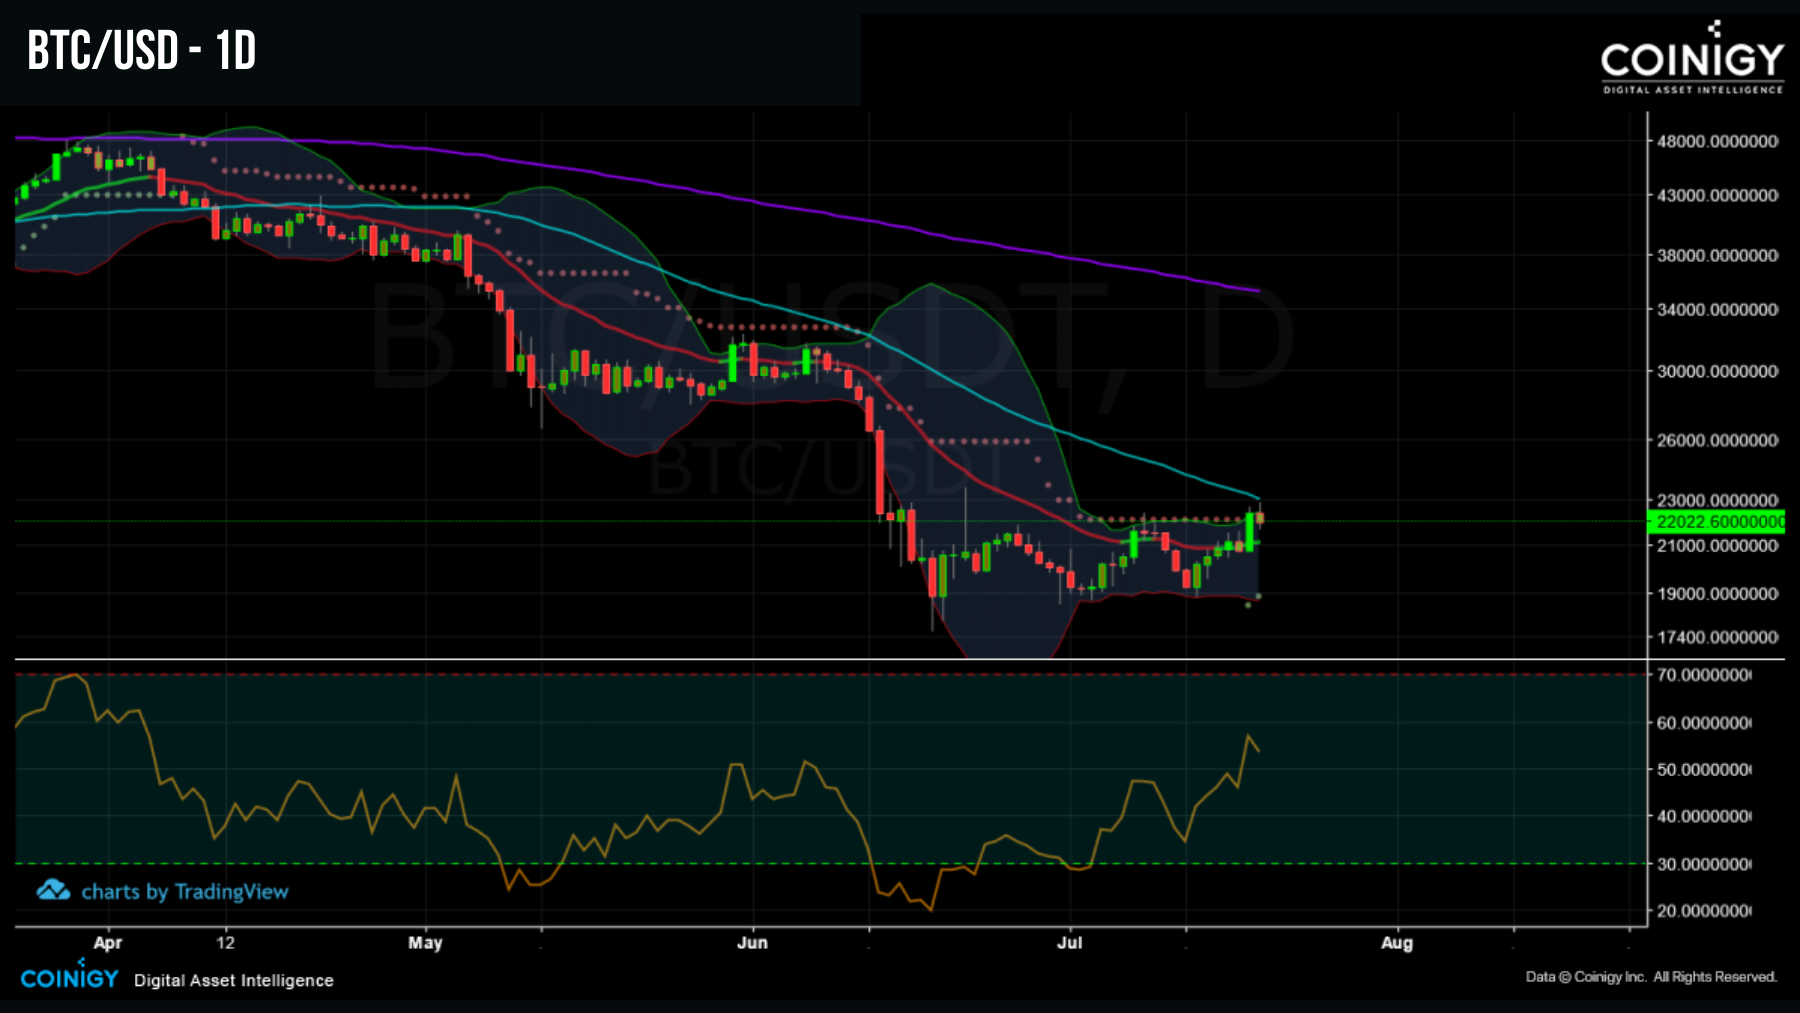
Task: Click the Apr label on time axis
Action: click(108, 942)
